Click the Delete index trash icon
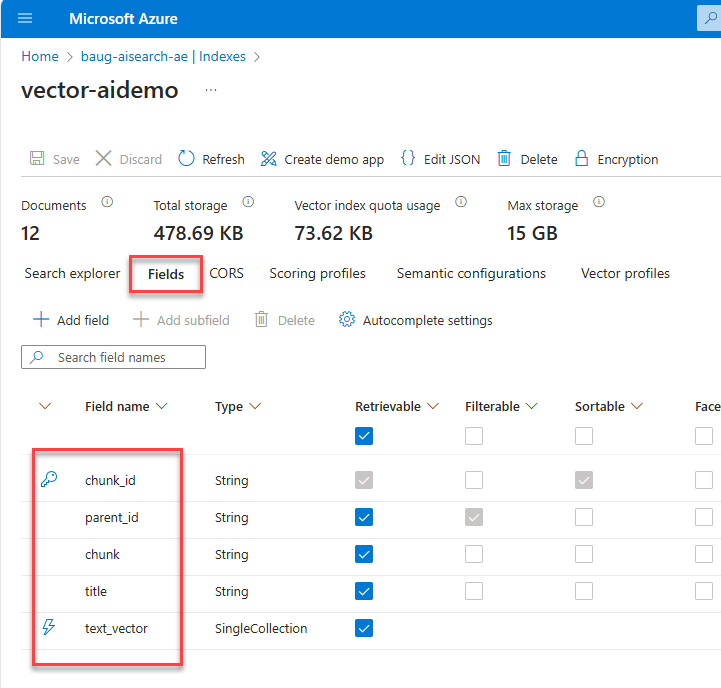Viewport: 721px width, 688px height. pos(505,159)
